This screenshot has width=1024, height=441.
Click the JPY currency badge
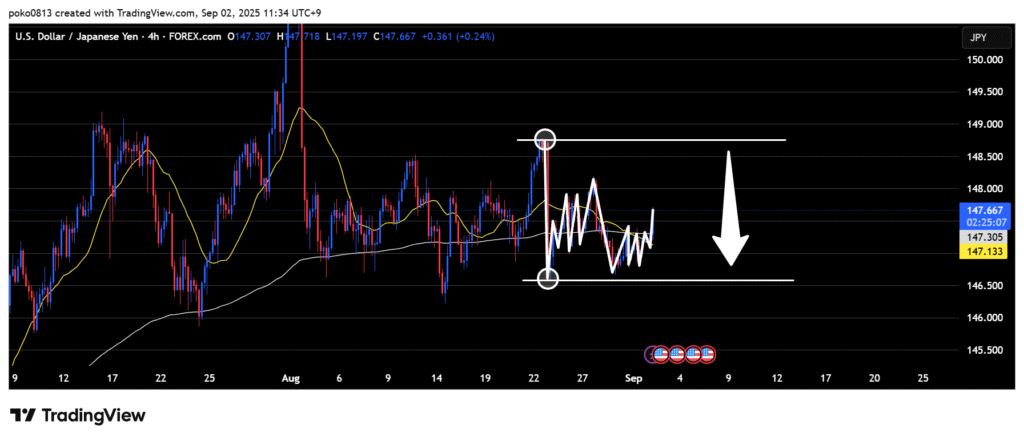(979, 37)
